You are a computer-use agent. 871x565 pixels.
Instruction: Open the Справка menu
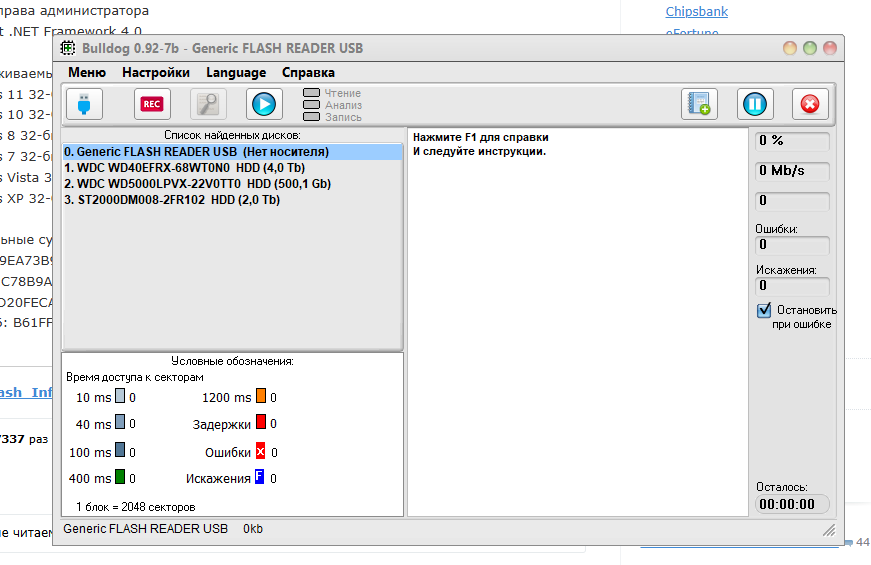tap(308, 73)
